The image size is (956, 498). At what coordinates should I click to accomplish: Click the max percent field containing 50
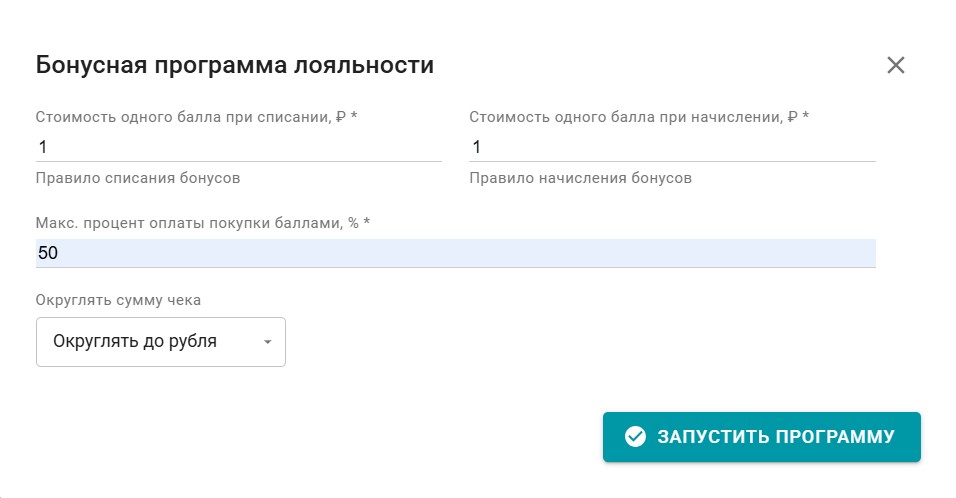pyautogui.click(x=455, y=253)
